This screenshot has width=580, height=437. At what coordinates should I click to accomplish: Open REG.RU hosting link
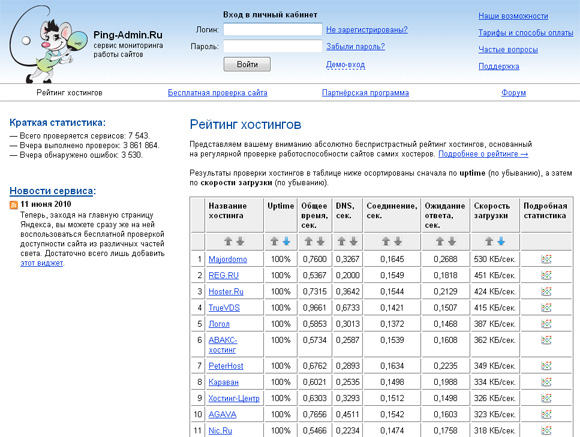(x=223, y=275)
